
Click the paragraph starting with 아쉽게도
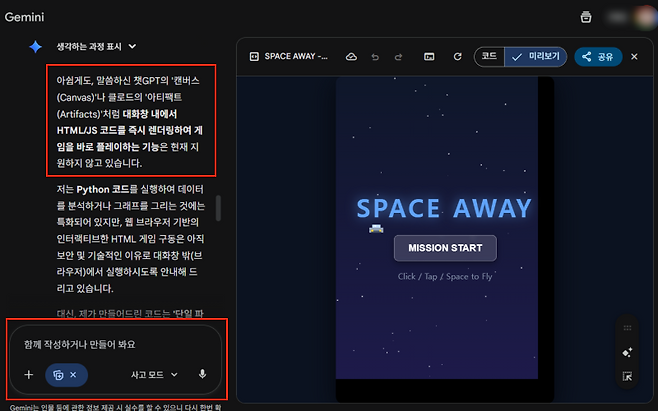point(129,122)
